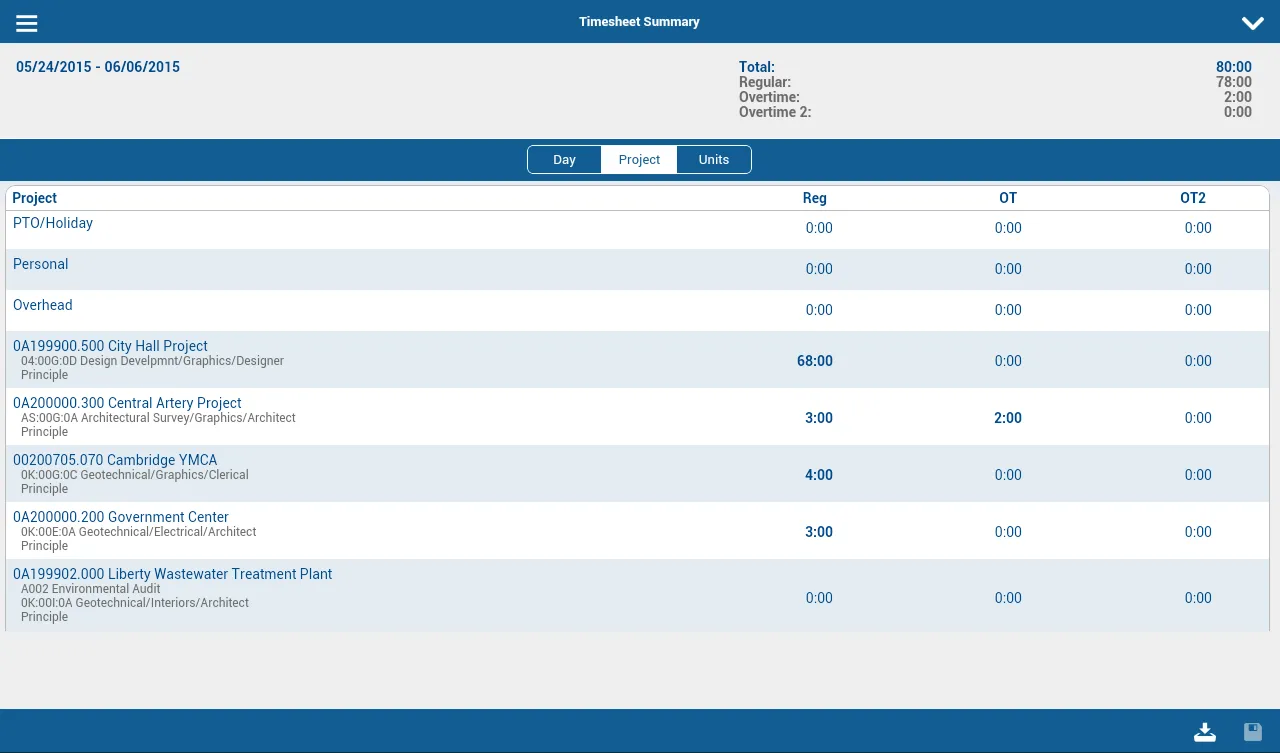Click the 2:00 overtime value for Central Artery
The image size is (1280, 753).
(1007, 418)
